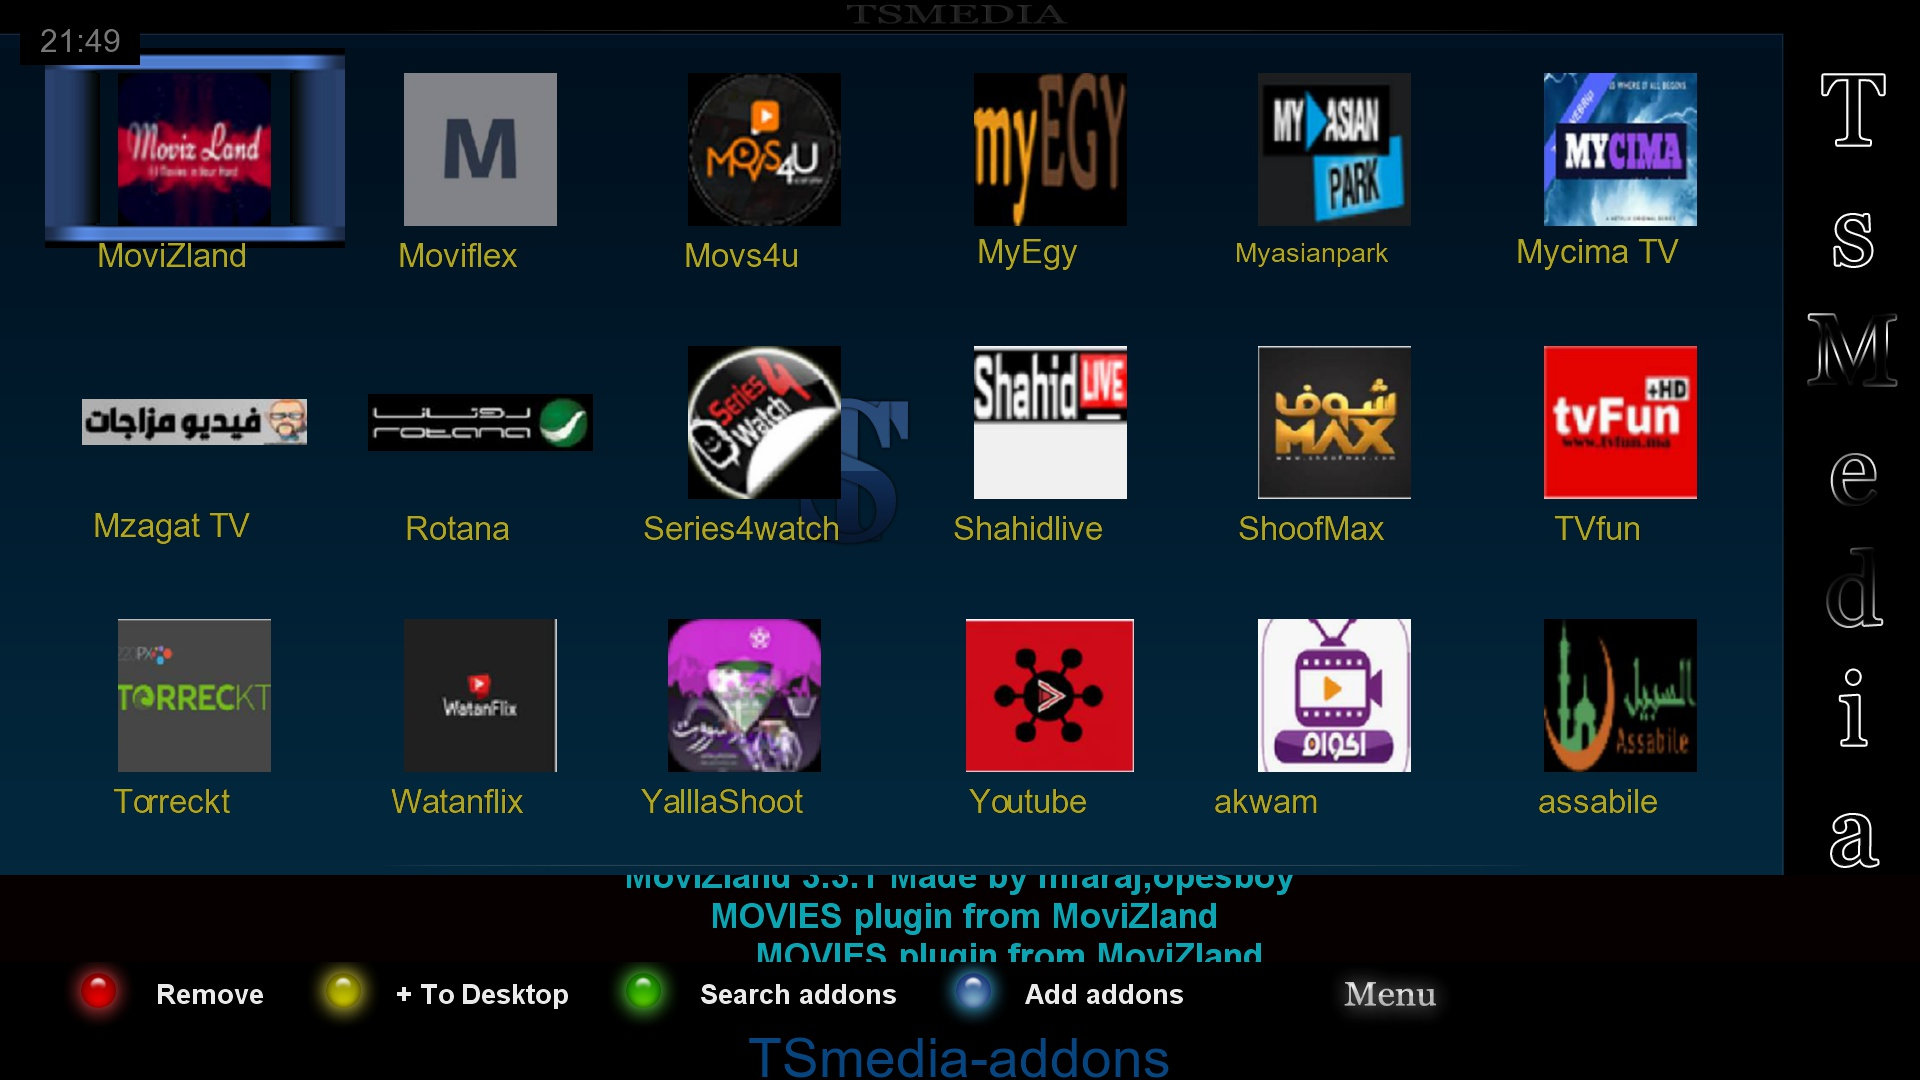
Task: Select the Search addons option
Action: (796, 994)
